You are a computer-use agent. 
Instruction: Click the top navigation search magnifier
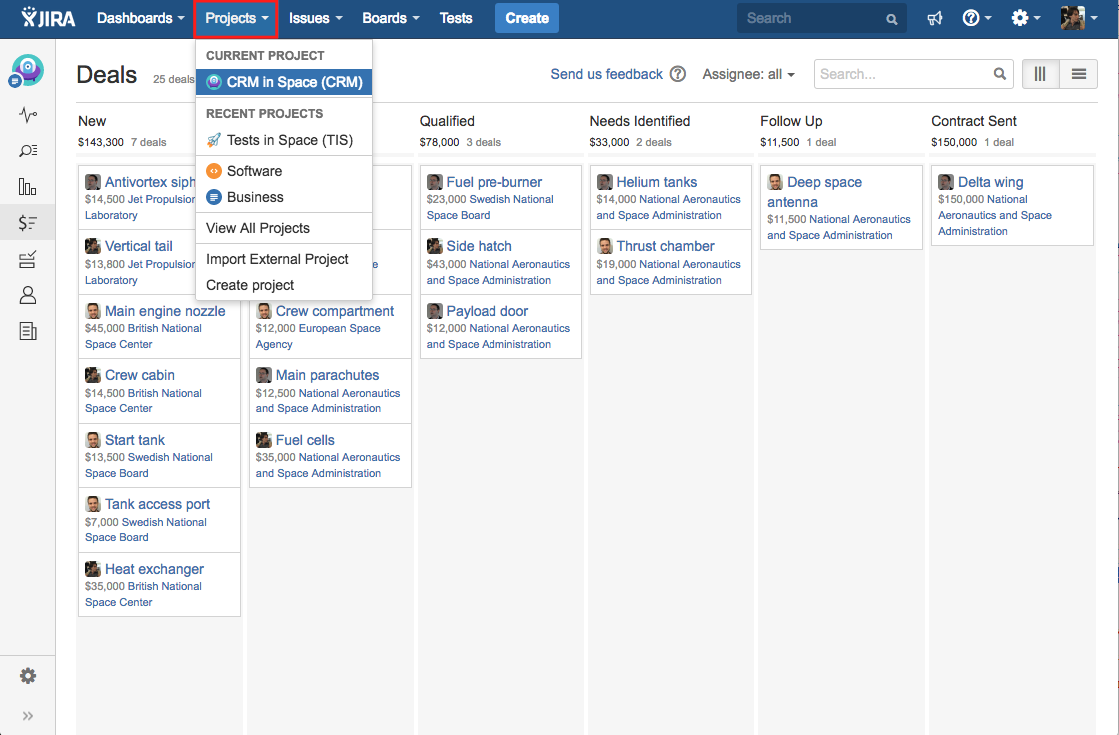[x=892, y=19]
